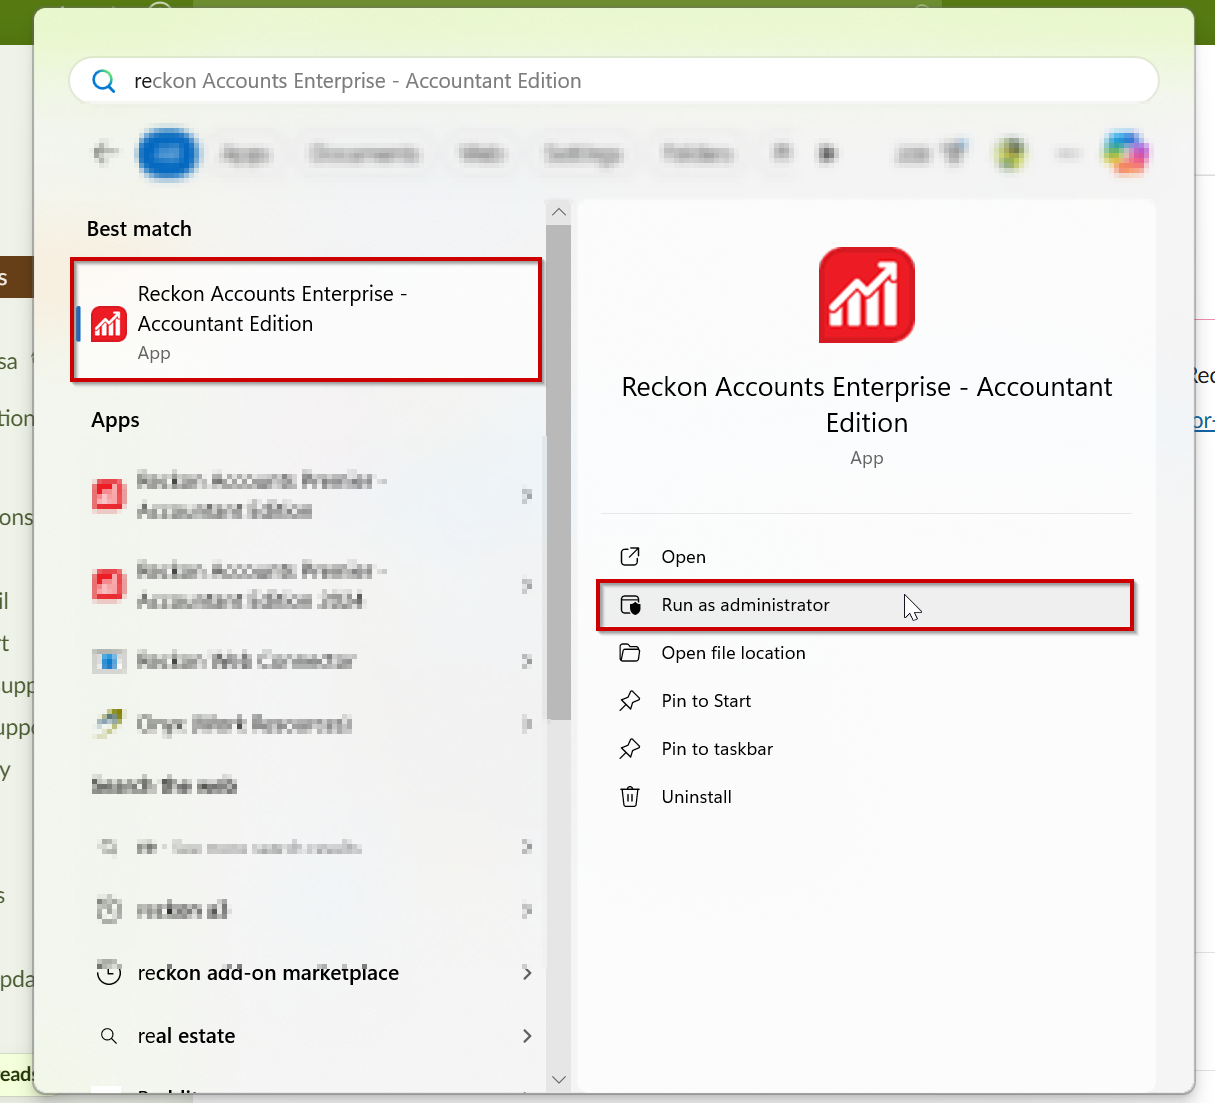Choose Open in the app actions
The width and height of the screenshot is (1215, 1103).
pos(866,557)
